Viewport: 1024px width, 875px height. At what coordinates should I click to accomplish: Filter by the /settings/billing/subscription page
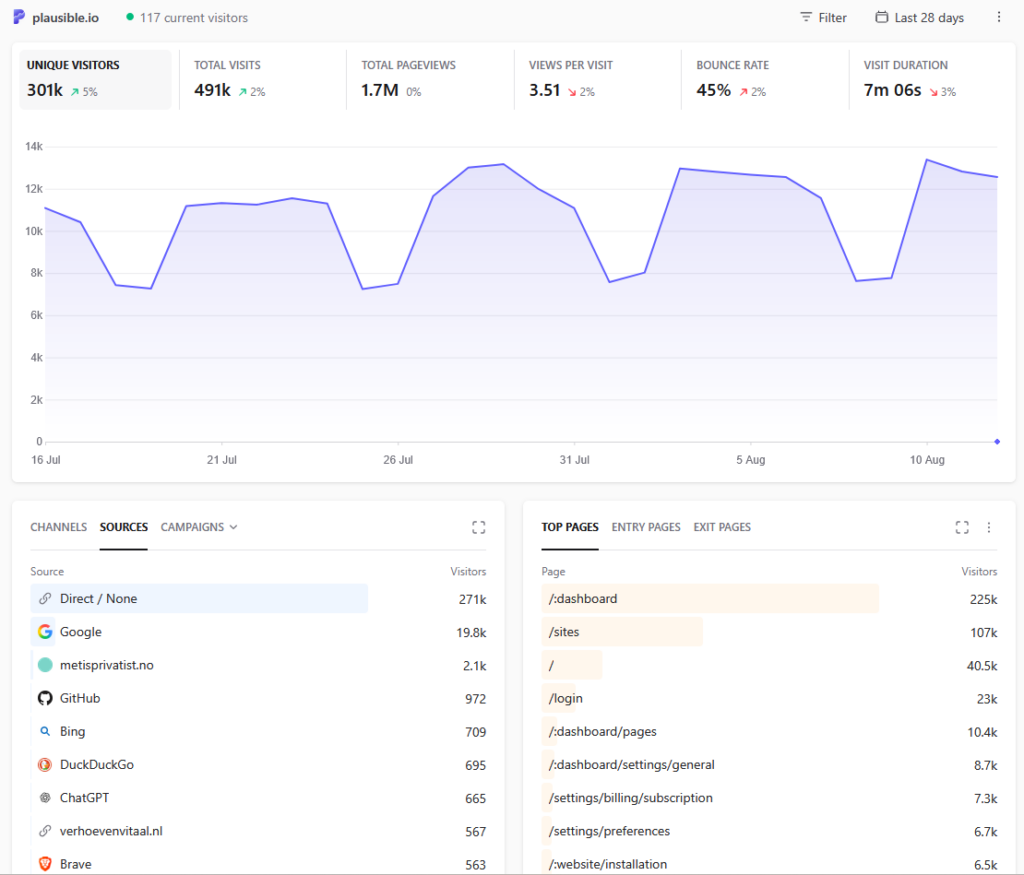click(631, 798)
